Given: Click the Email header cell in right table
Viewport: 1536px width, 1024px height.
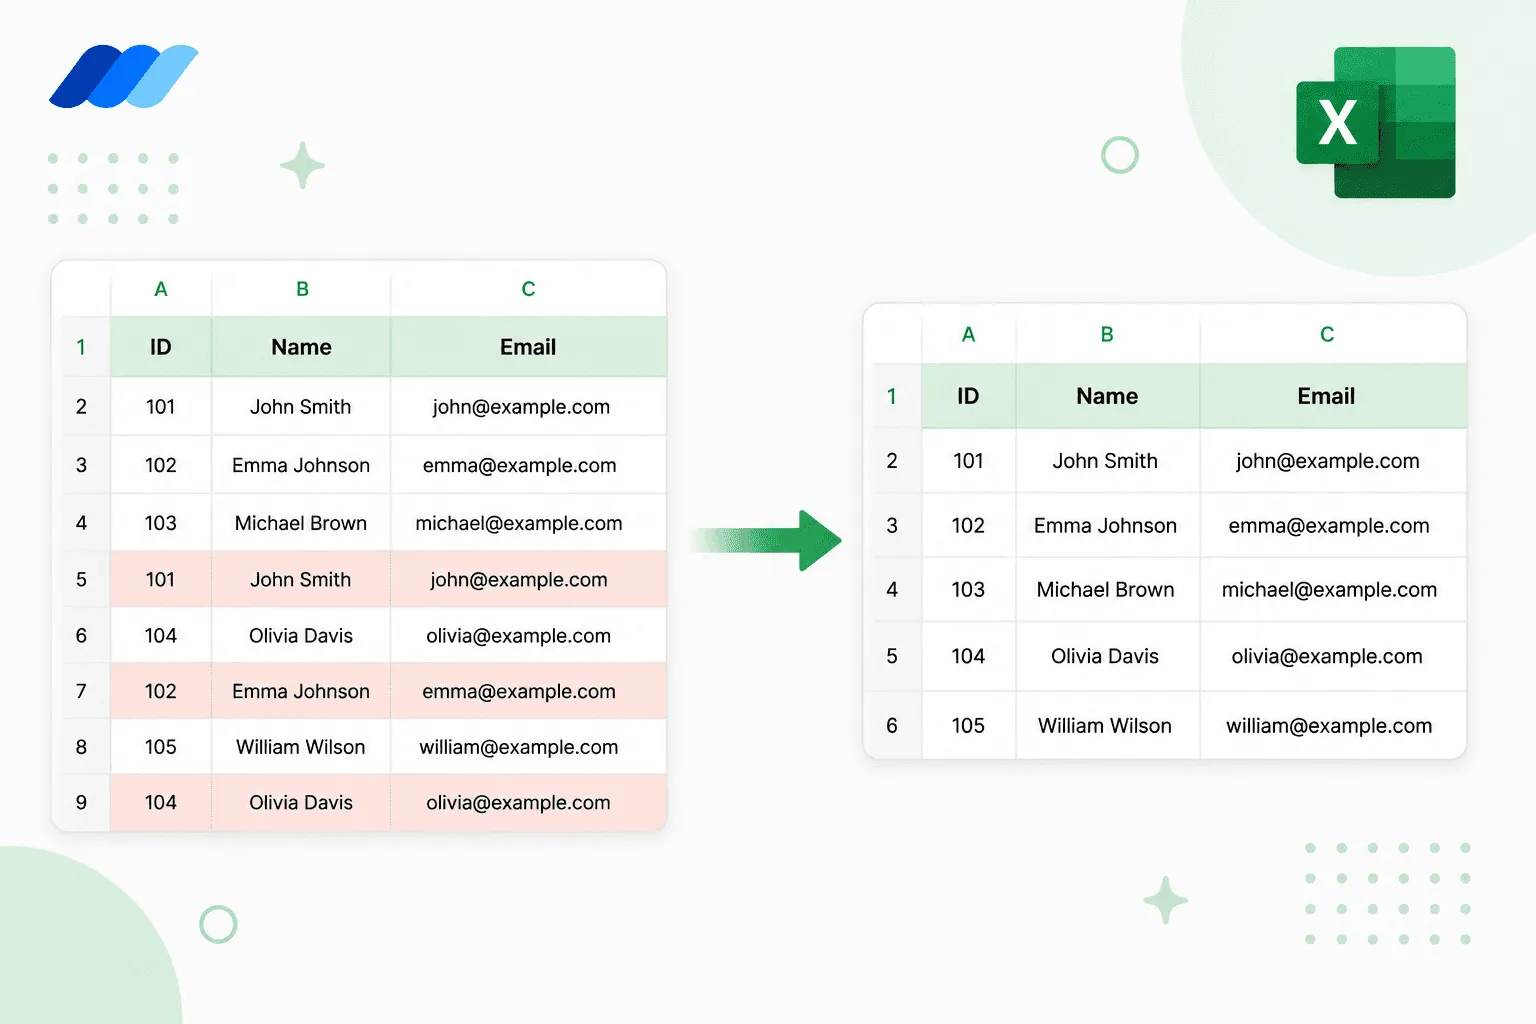Looking at the screenshot, I should click(x=1326, y=396).
